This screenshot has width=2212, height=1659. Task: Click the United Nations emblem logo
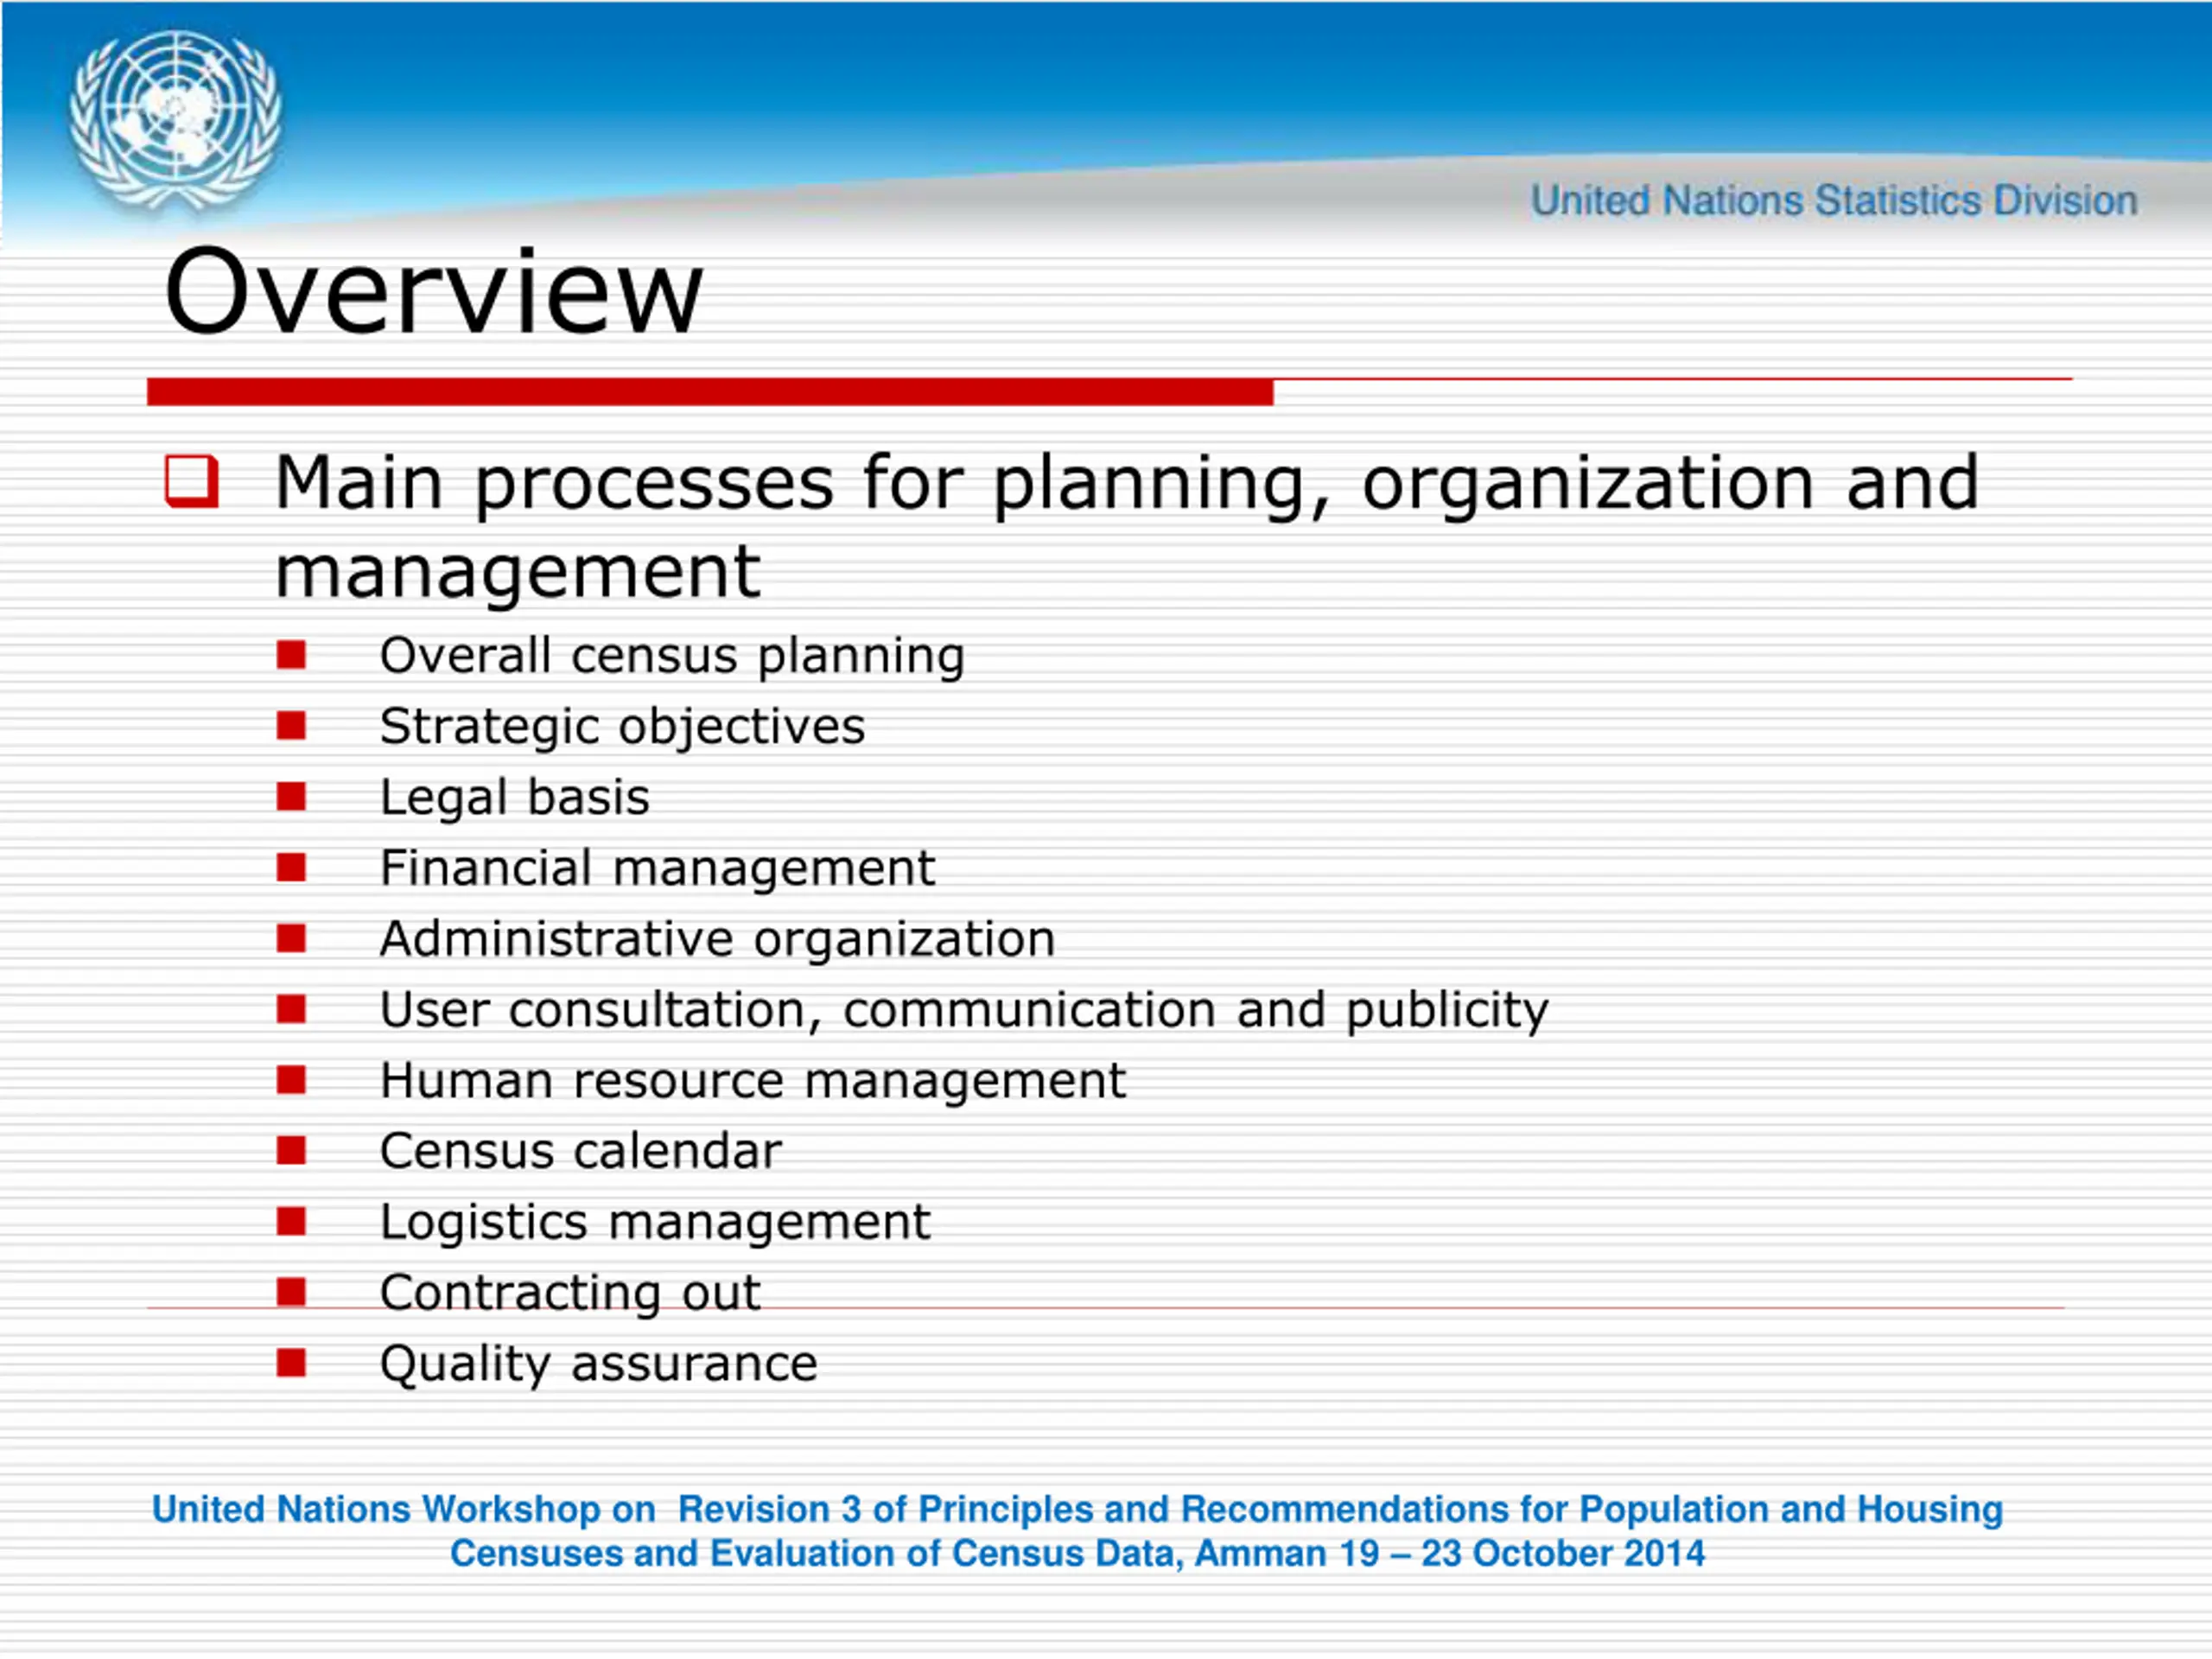175,122
